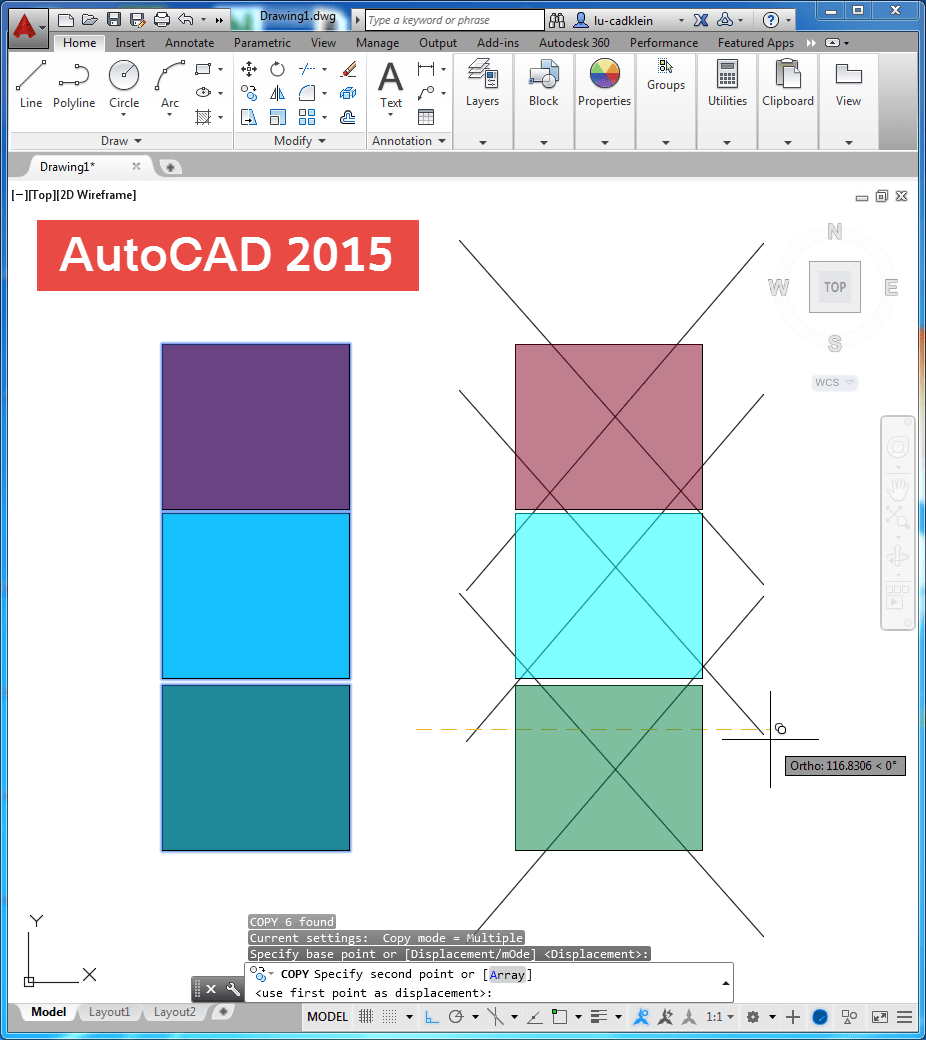Image resolution: width=926 pixels, height=1040 pixels.
Task: Toggle snap mode in status bar
Action: (390, 1016)
